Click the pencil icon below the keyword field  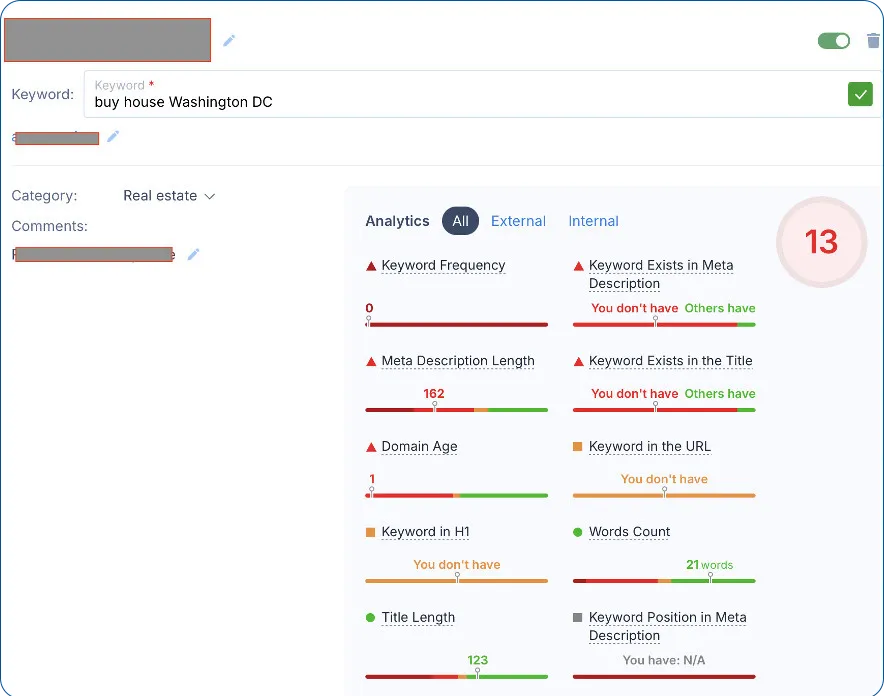(x=113, y=136)
